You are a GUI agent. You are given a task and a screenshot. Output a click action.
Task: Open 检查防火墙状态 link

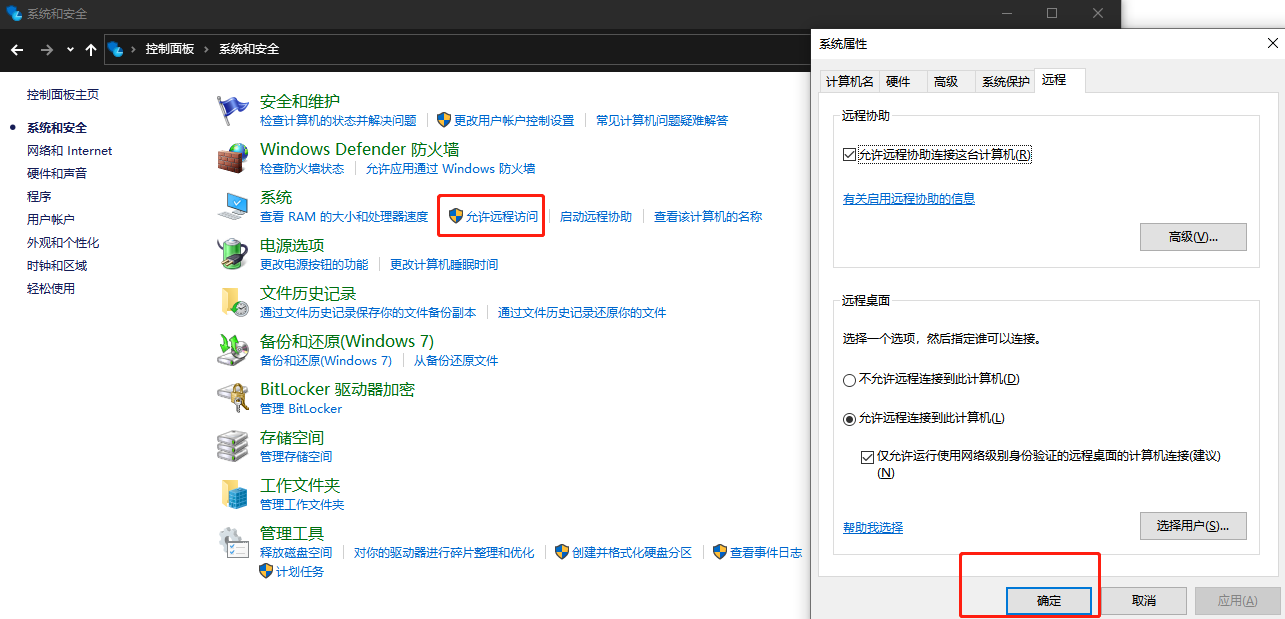tap(302, 169)
